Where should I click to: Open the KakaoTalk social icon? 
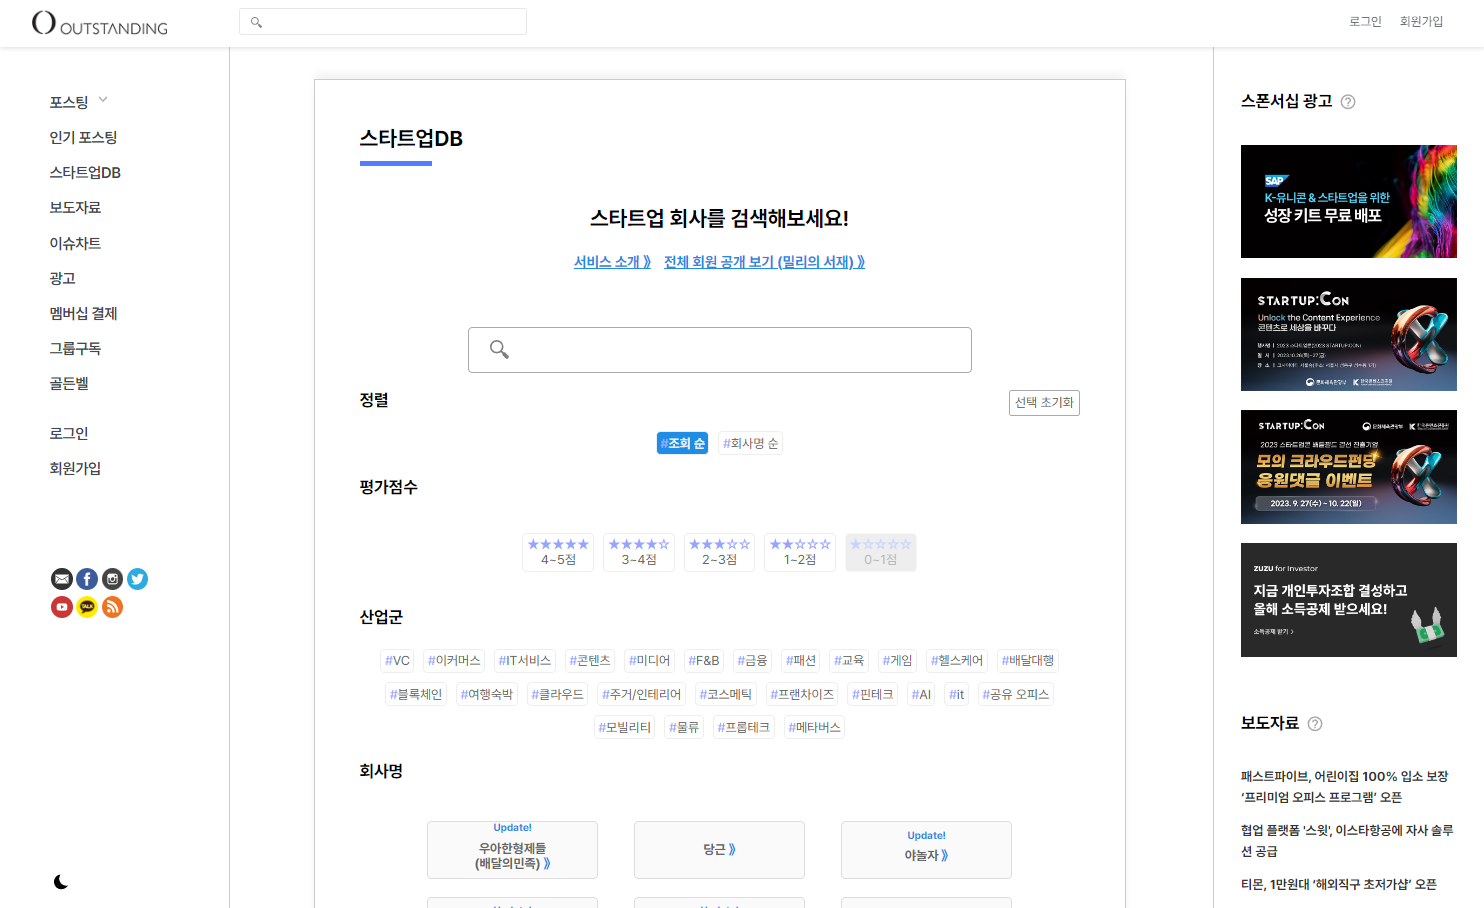pyautogui.click(x=87, y=607)
